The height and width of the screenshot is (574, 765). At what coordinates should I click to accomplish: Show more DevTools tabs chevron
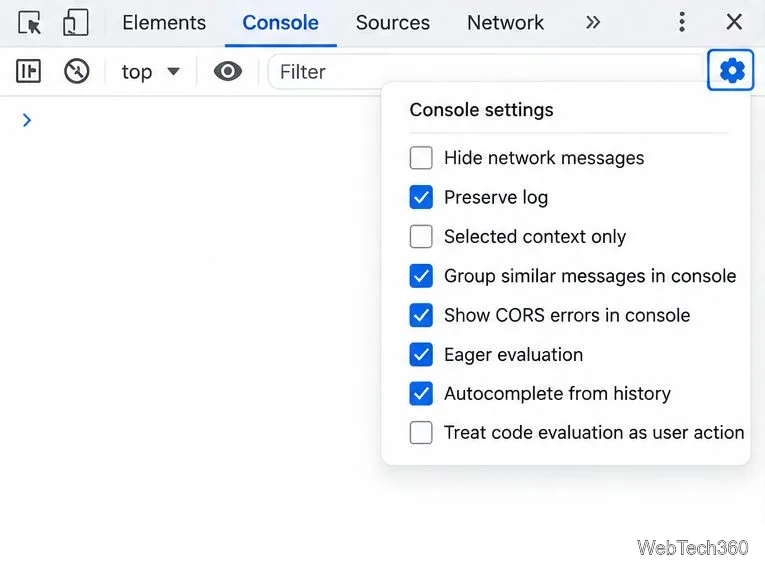593,22
